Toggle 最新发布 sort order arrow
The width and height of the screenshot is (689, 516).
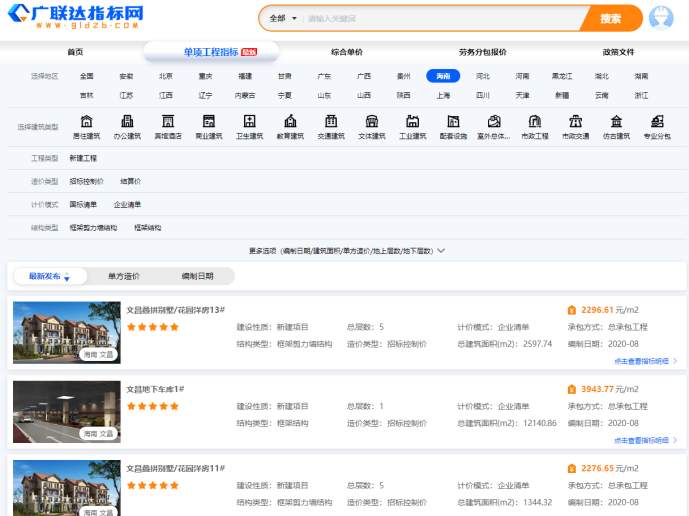pyautogui.click(x=67, y=278)
